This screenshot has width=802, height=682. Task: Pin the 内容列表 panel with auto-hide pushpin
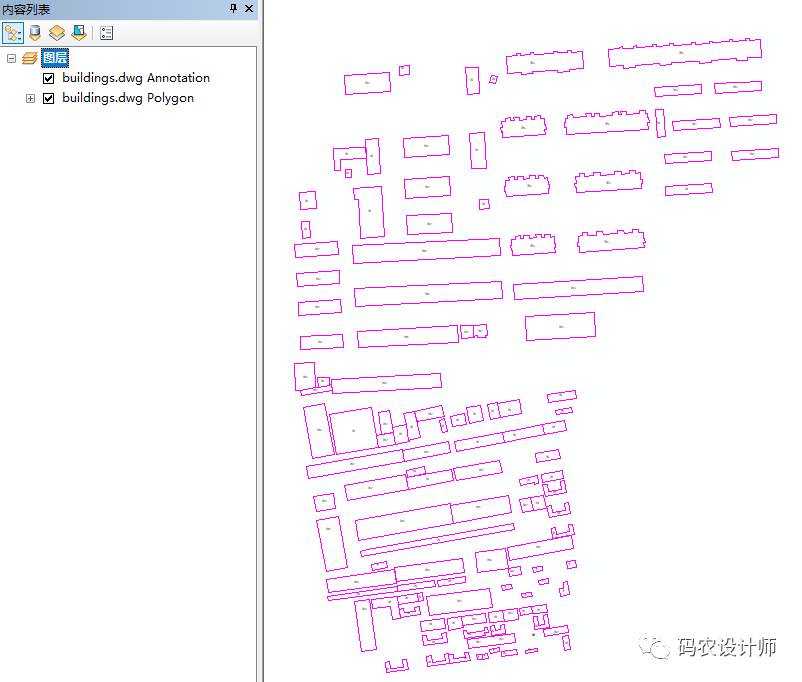coord(234,8)
